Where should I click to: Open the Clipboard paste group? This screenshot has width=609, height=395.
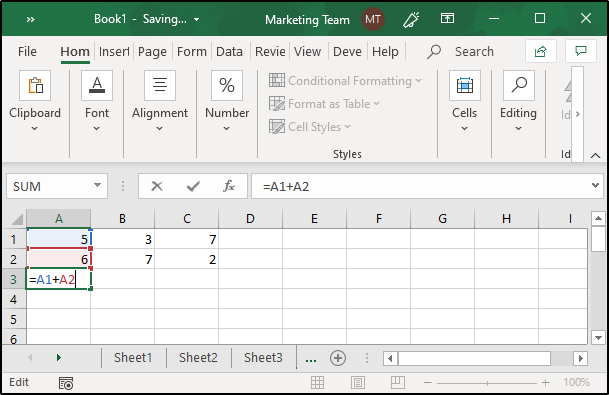(35, 102)
